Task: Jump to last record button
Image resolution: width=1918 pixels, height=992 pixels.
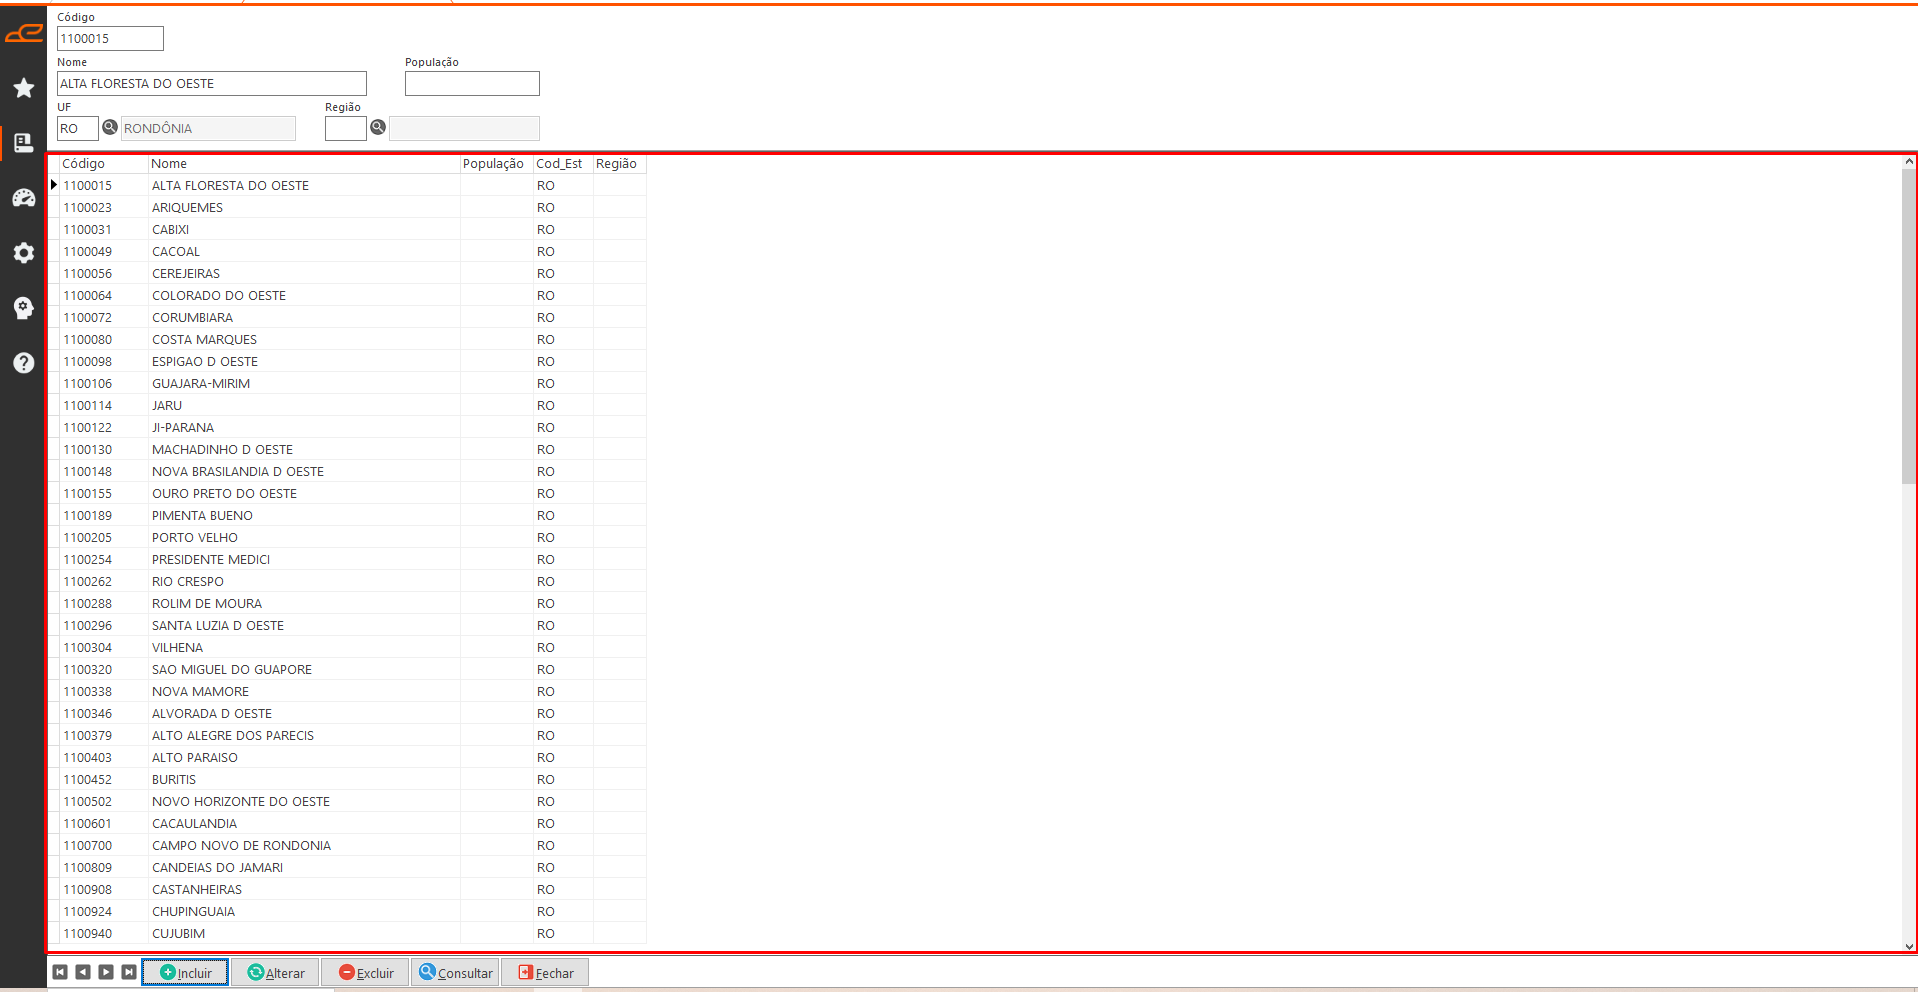Action: [x=129, y=972]
